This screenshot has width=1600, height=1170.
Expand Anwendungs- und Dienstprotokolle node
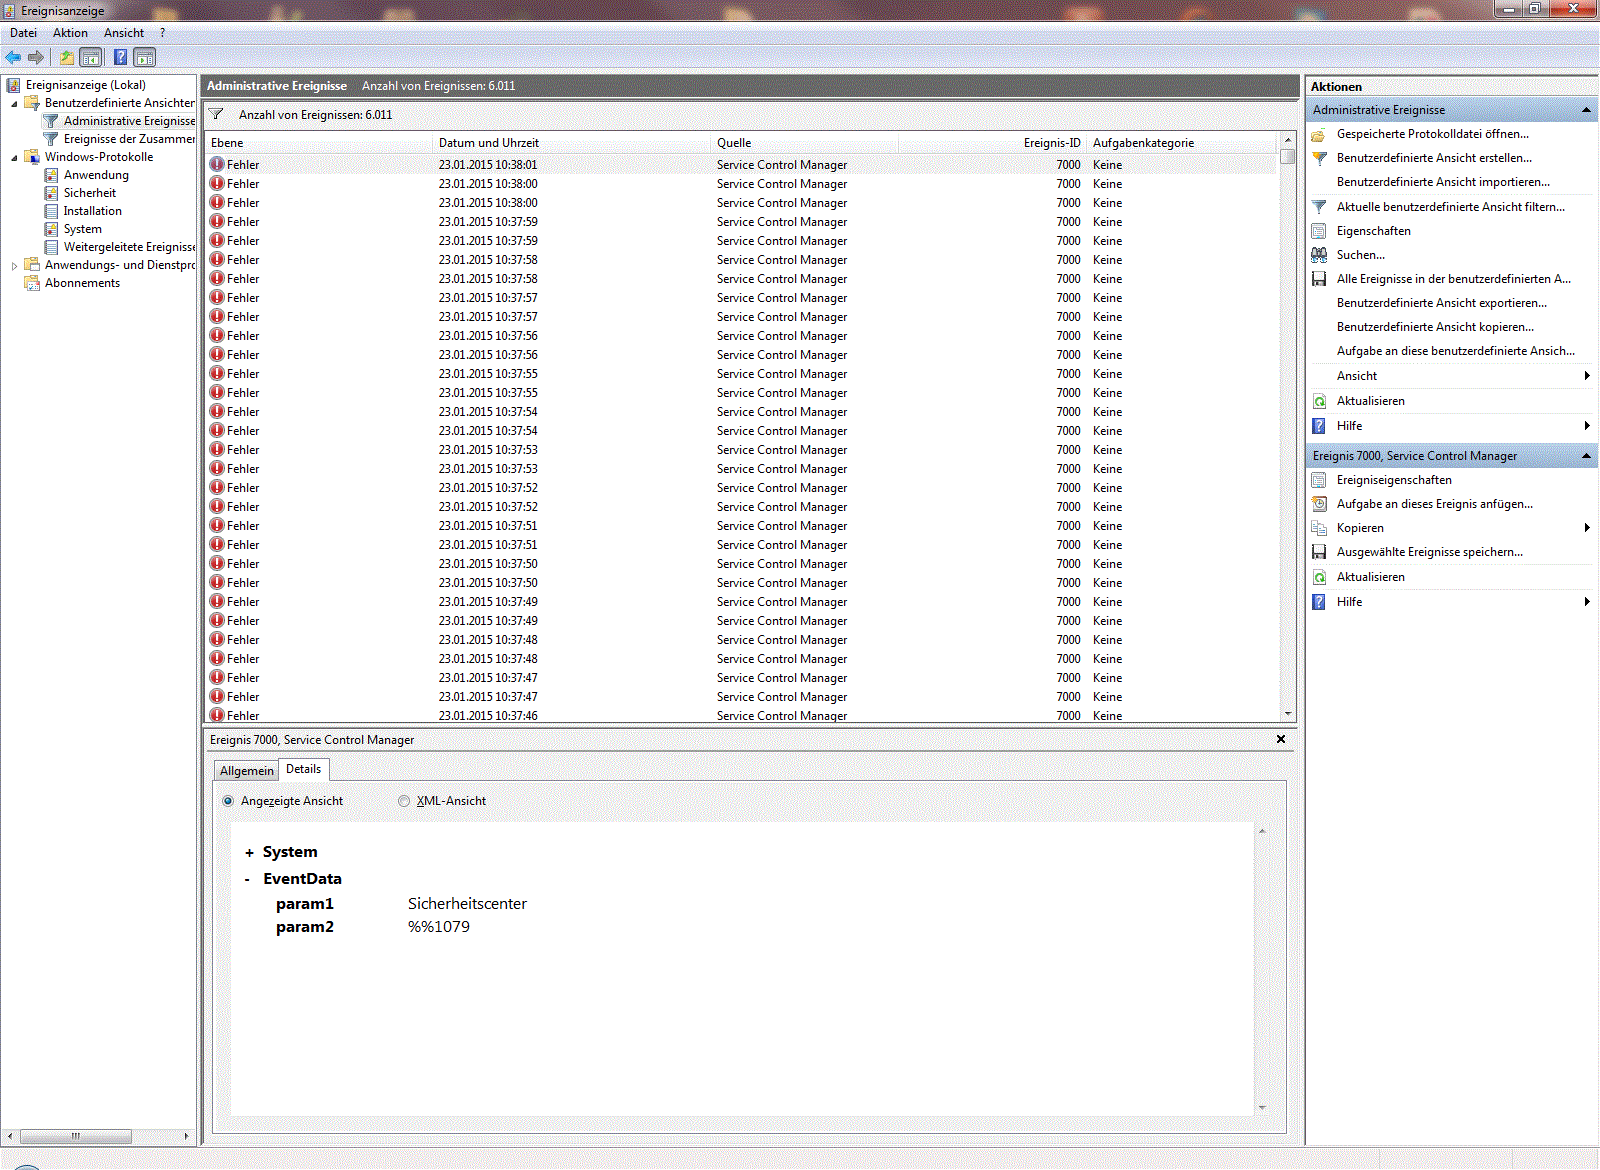14,265
